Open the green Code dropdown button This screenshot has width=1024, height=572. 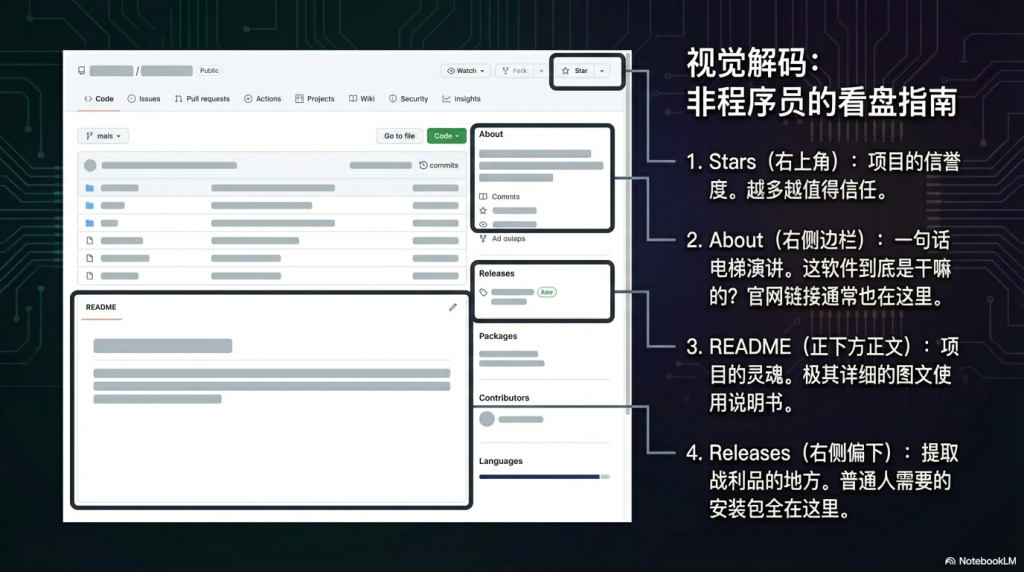click(446, 136)
